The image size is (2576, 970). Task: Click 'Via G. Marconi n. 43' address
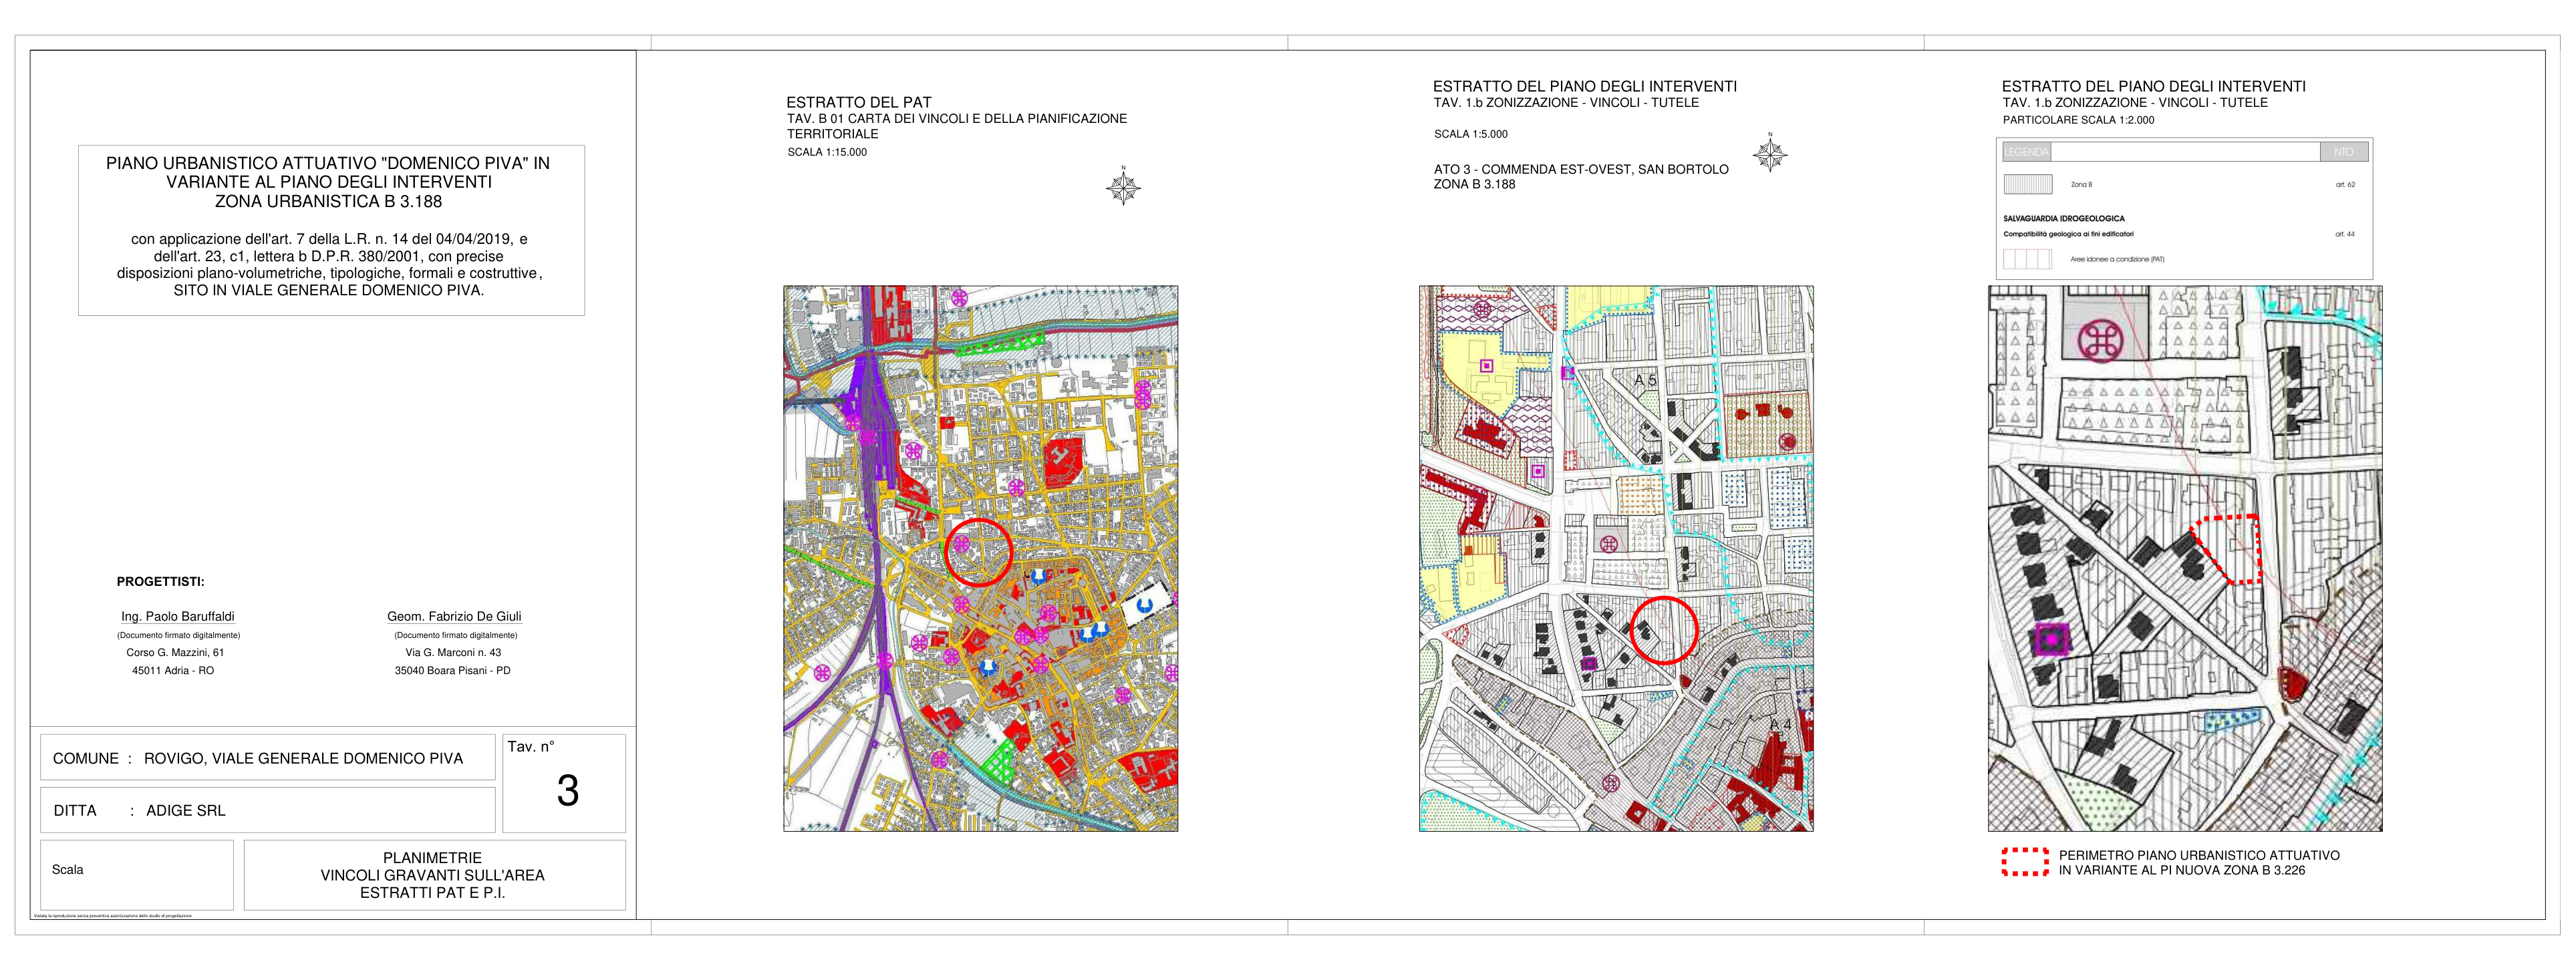pos(453,652)
